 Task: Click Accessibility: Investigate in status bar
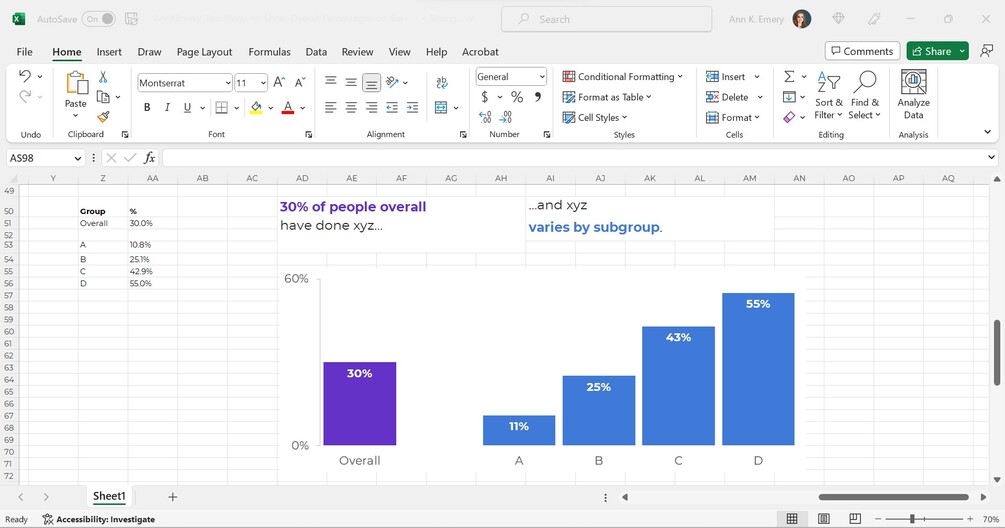[x=99, y=519]
